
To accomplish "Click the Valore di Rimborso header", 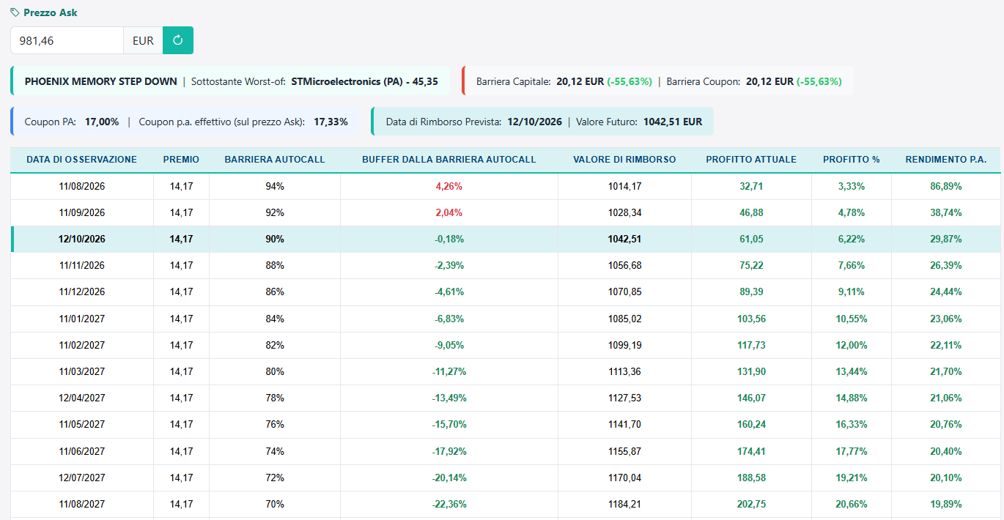I will pyautogui.click(x=624, y=159).
